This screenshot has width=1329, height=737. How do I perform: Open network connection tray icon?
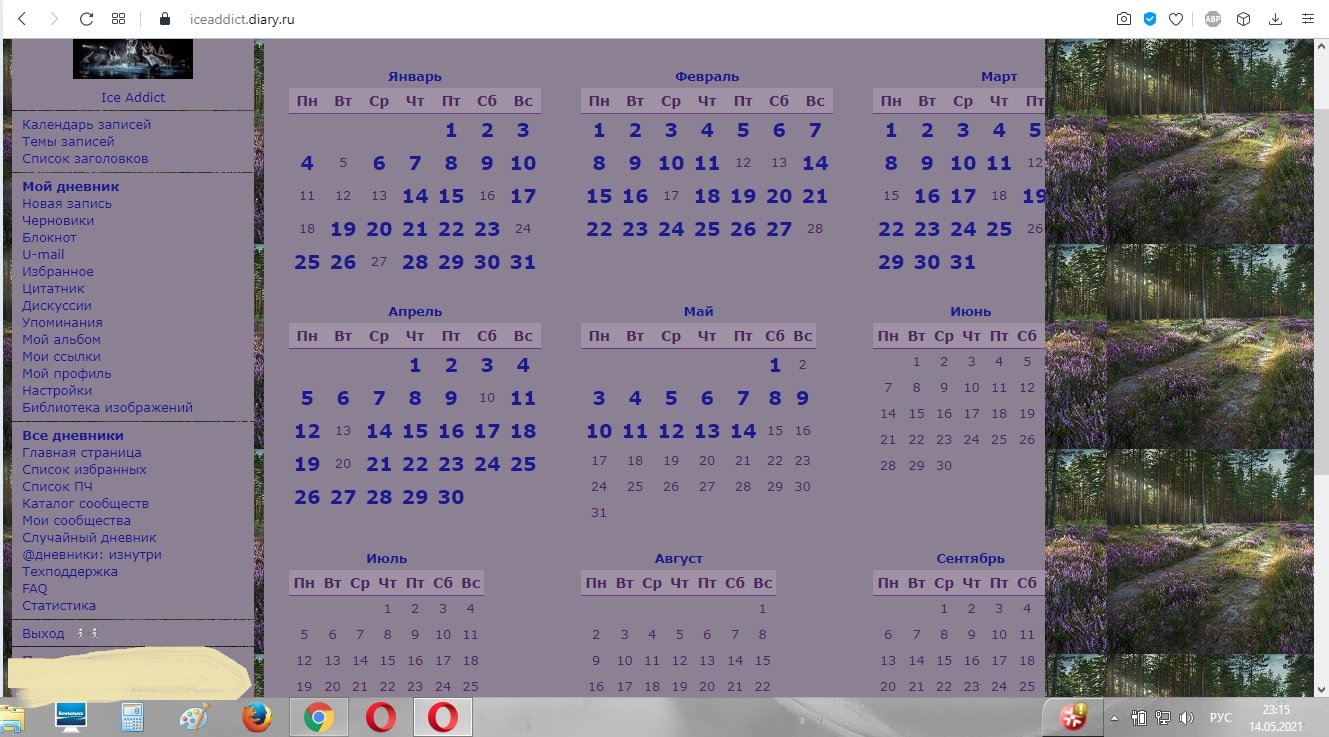(1163, 718)
